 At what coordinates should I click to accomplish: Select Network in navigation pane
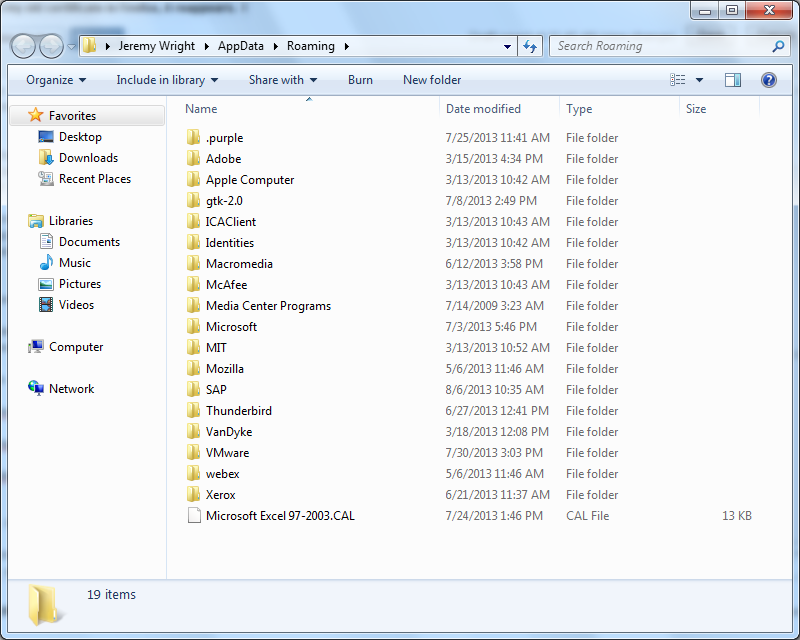point(71,389)
